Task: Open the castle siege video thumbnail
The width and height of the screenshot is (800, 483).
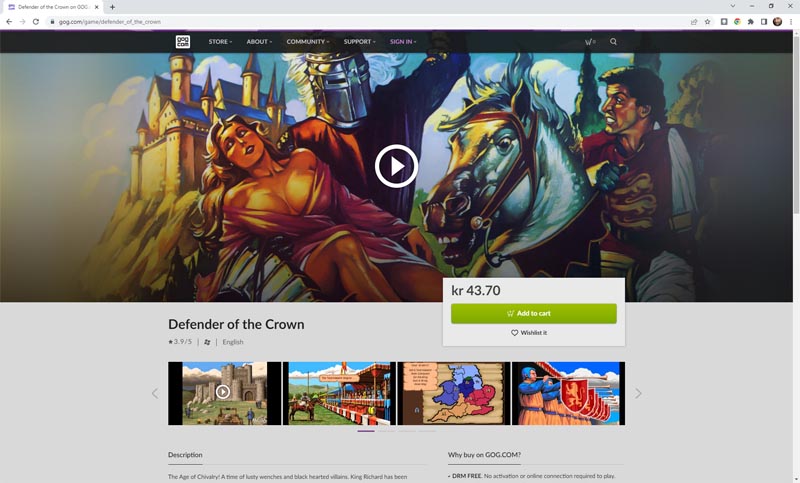Action: [224, 393]
